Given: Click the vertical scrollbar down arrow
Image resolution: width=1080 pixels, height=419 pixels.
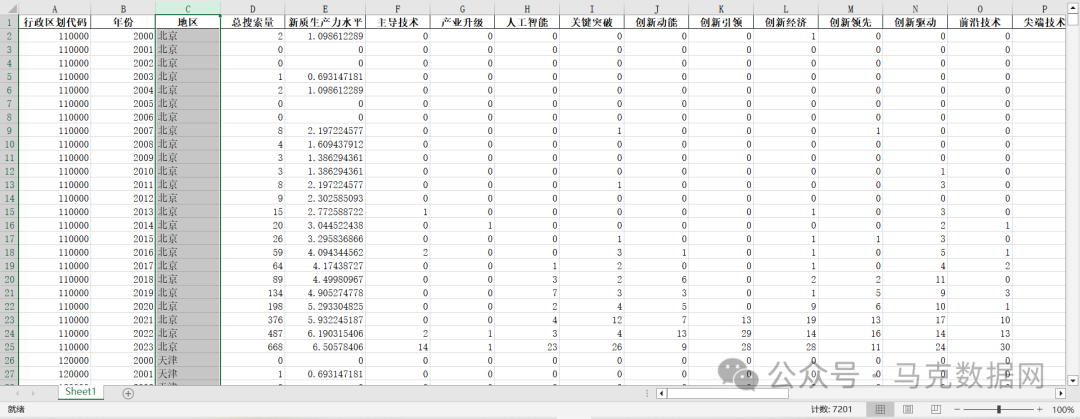Looking at the screenshot, I should [x=1072, y=380].
